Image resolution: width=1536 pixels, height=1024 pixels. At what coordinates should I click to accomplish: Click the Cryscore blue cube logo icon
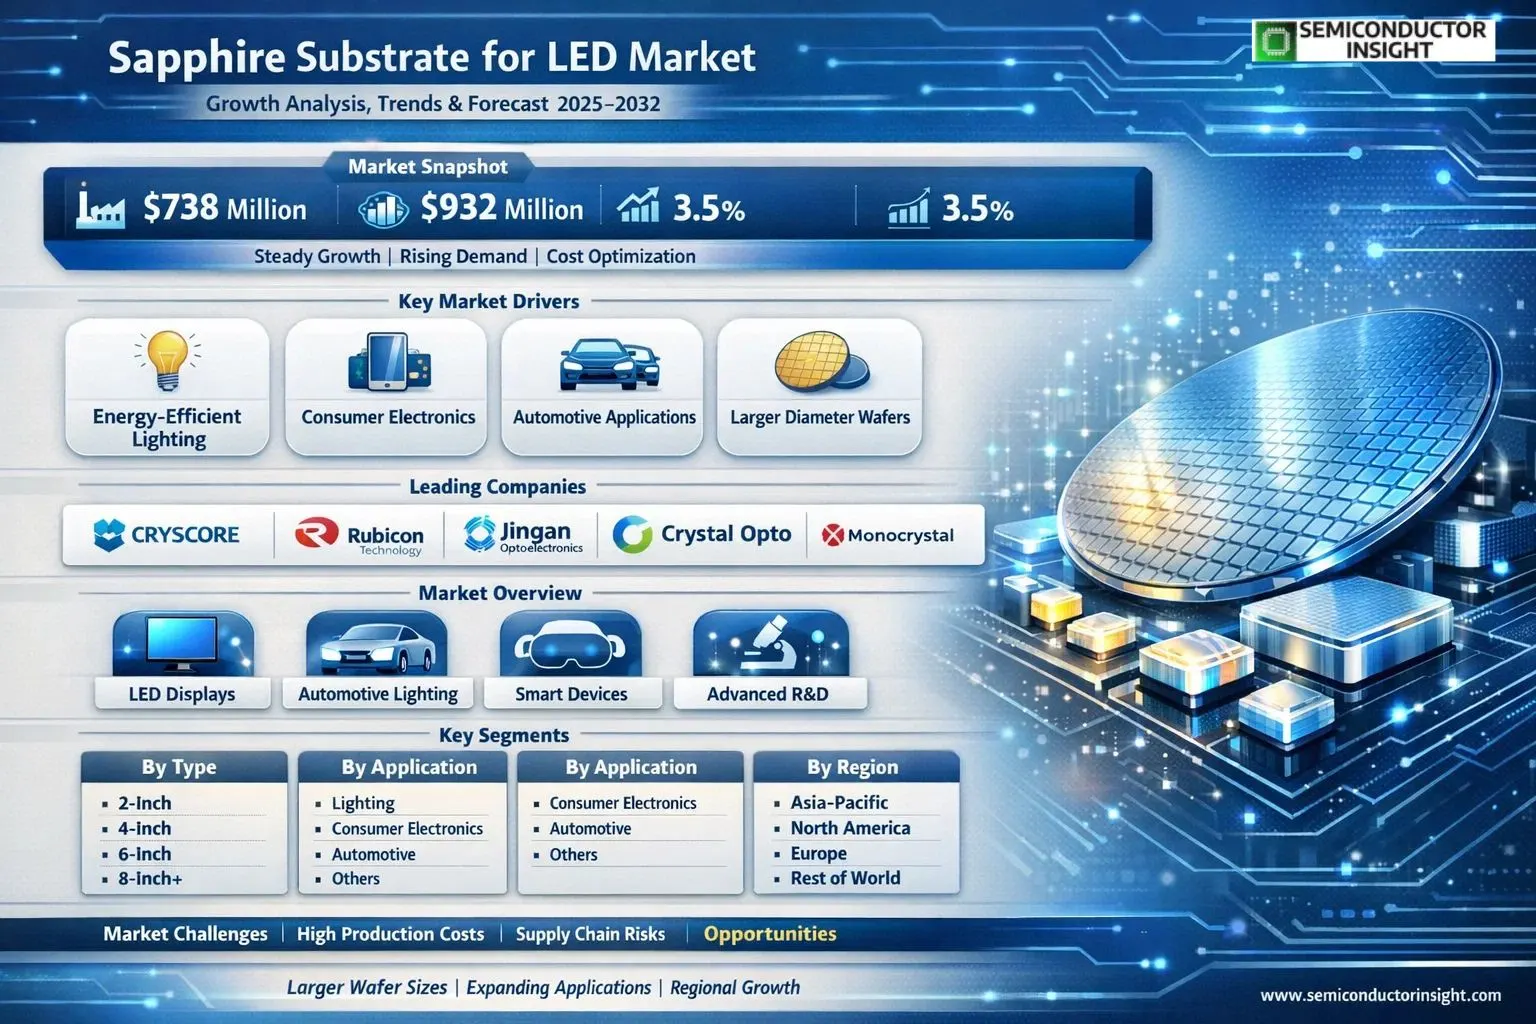[x=108, y=535]
